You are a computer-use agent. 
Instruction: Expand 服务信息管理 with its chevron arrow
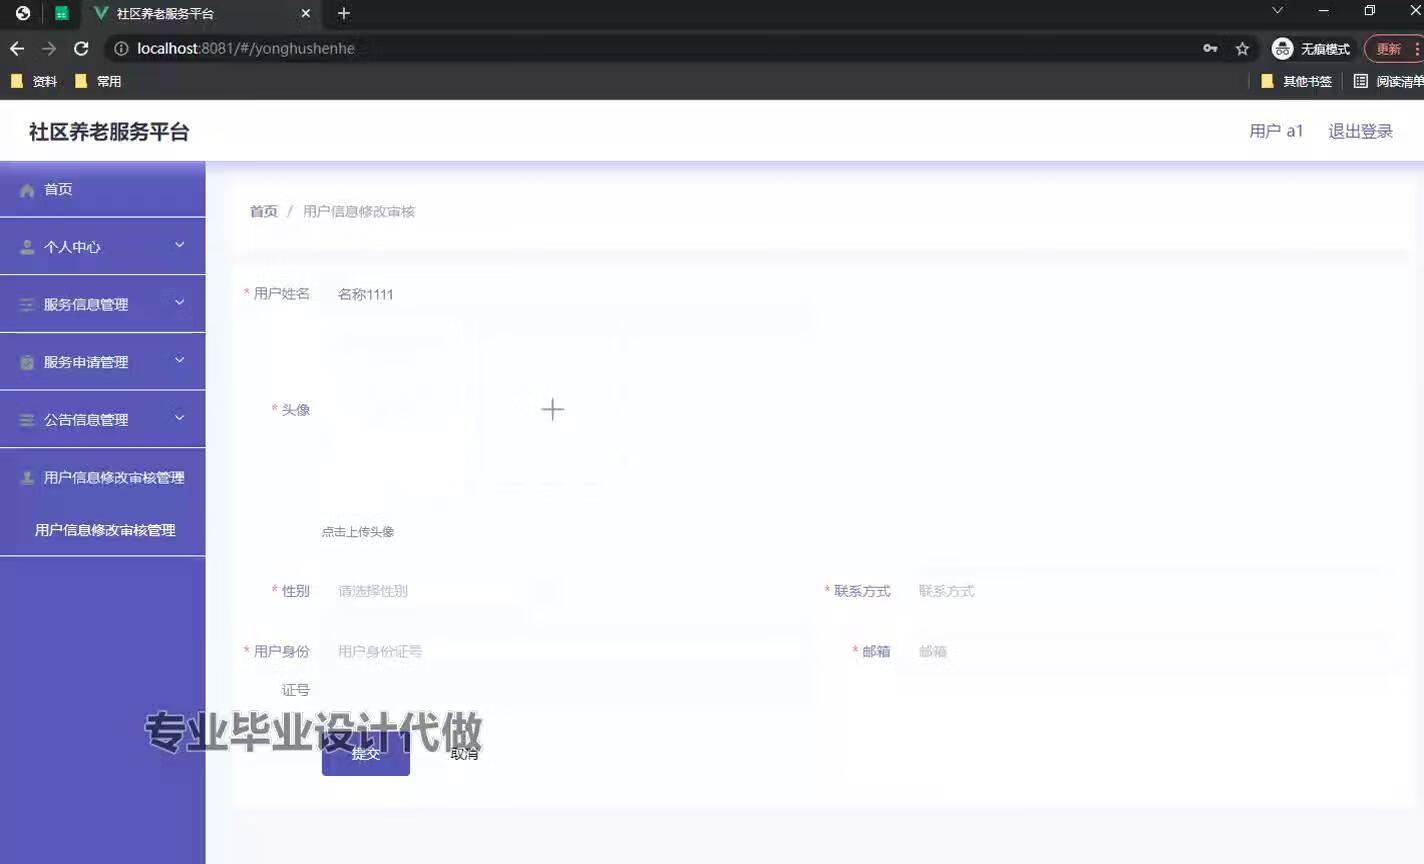[180, 302]
